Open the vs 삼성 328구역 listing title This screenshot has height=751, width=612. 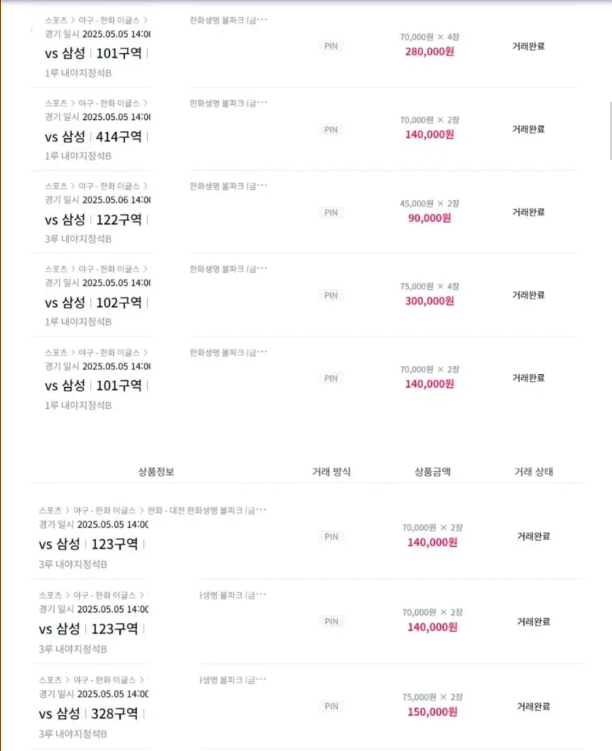pyautogui.click(x=89, y=714)
